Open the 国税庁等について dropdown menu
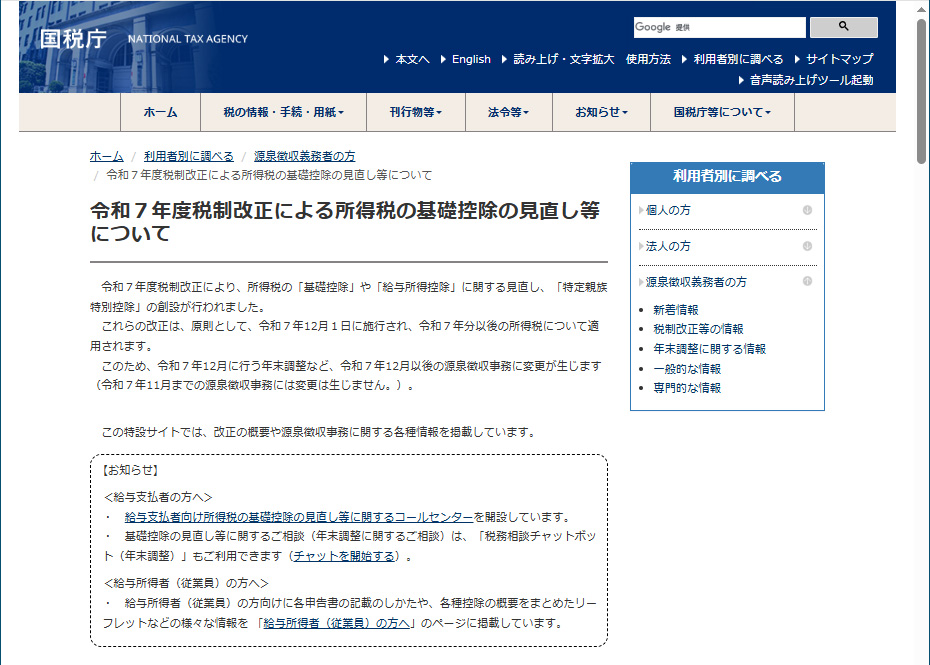 tap(722, 113)
